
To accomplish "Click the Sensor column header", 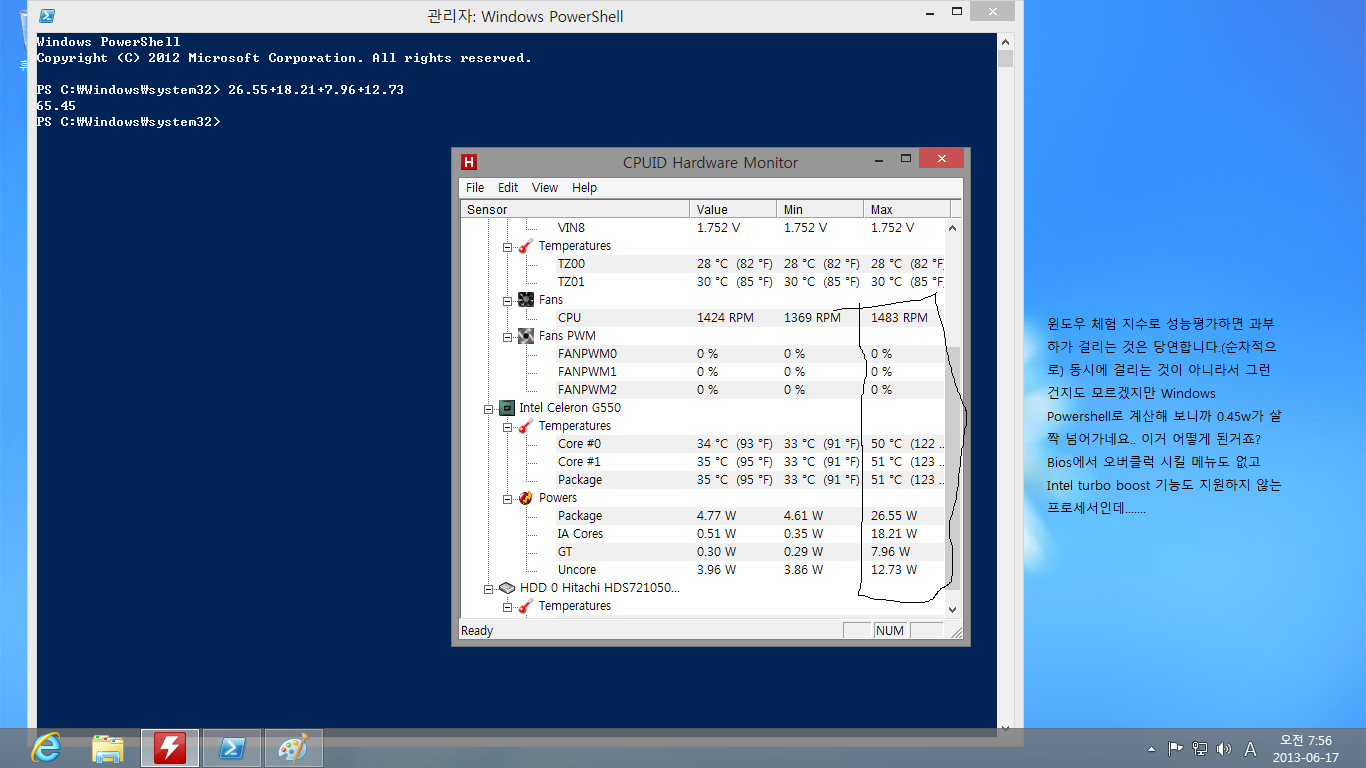I will click(x=576, y=209).
